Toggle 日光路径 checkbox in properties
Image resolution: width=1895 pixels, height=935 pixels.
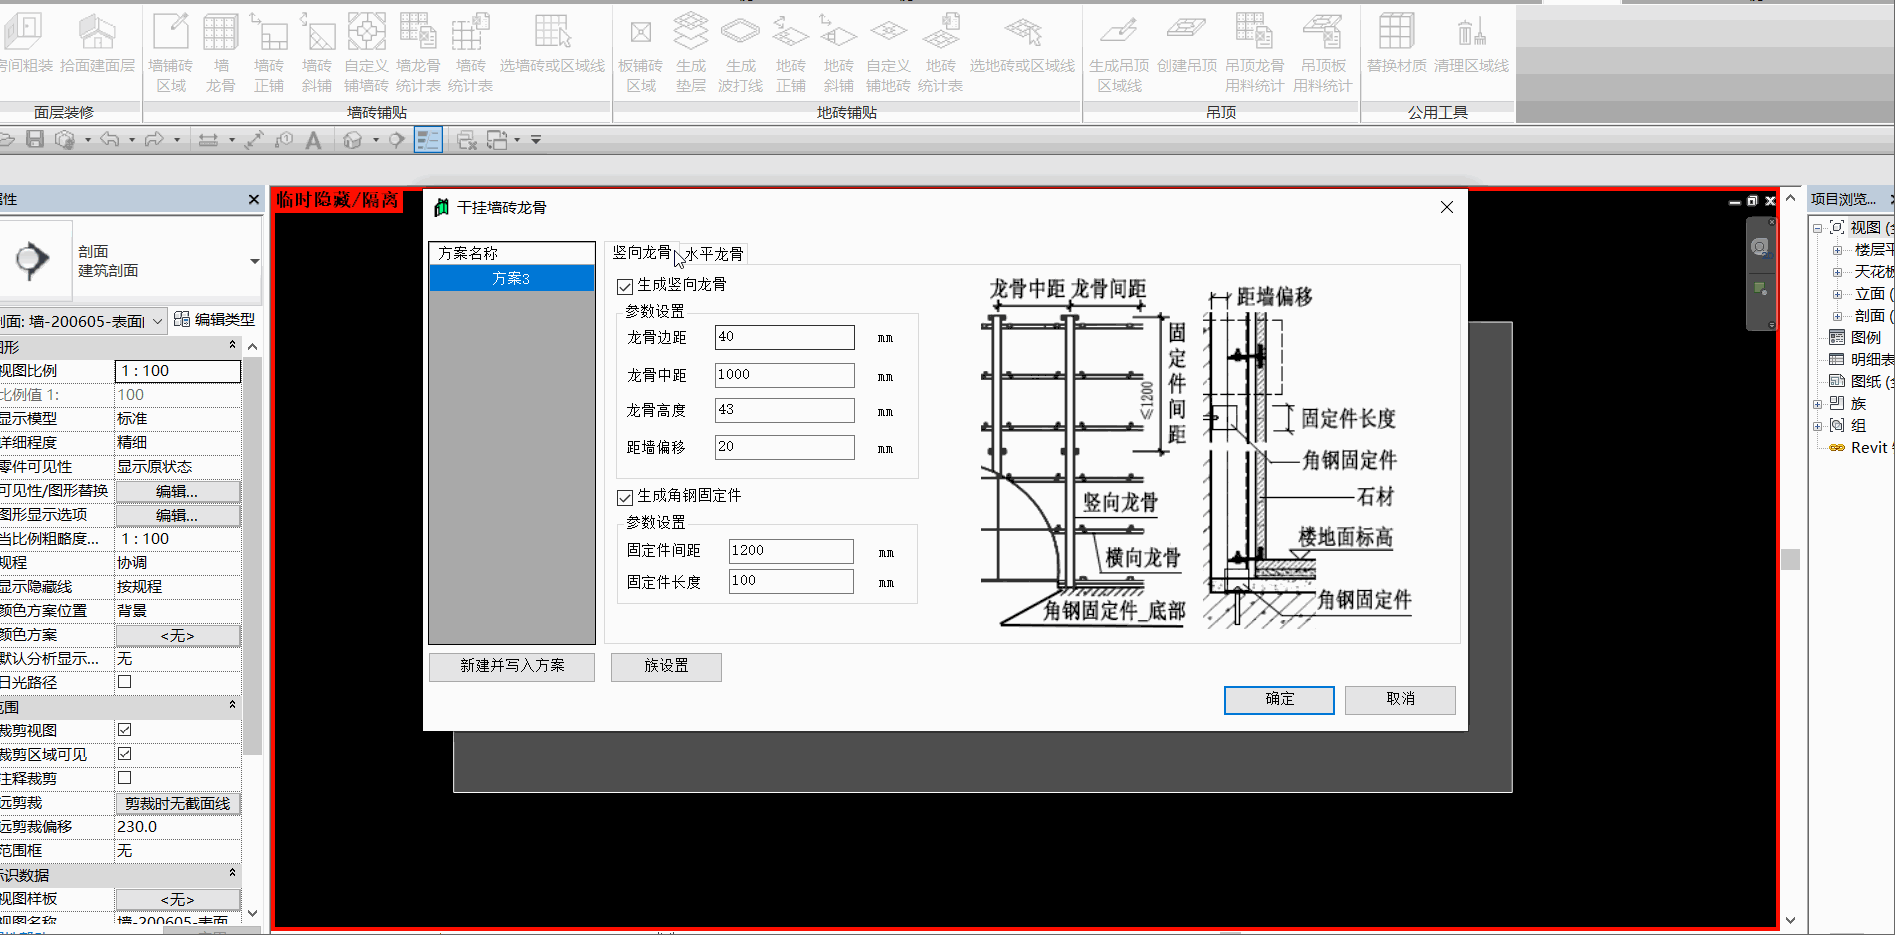125,682
